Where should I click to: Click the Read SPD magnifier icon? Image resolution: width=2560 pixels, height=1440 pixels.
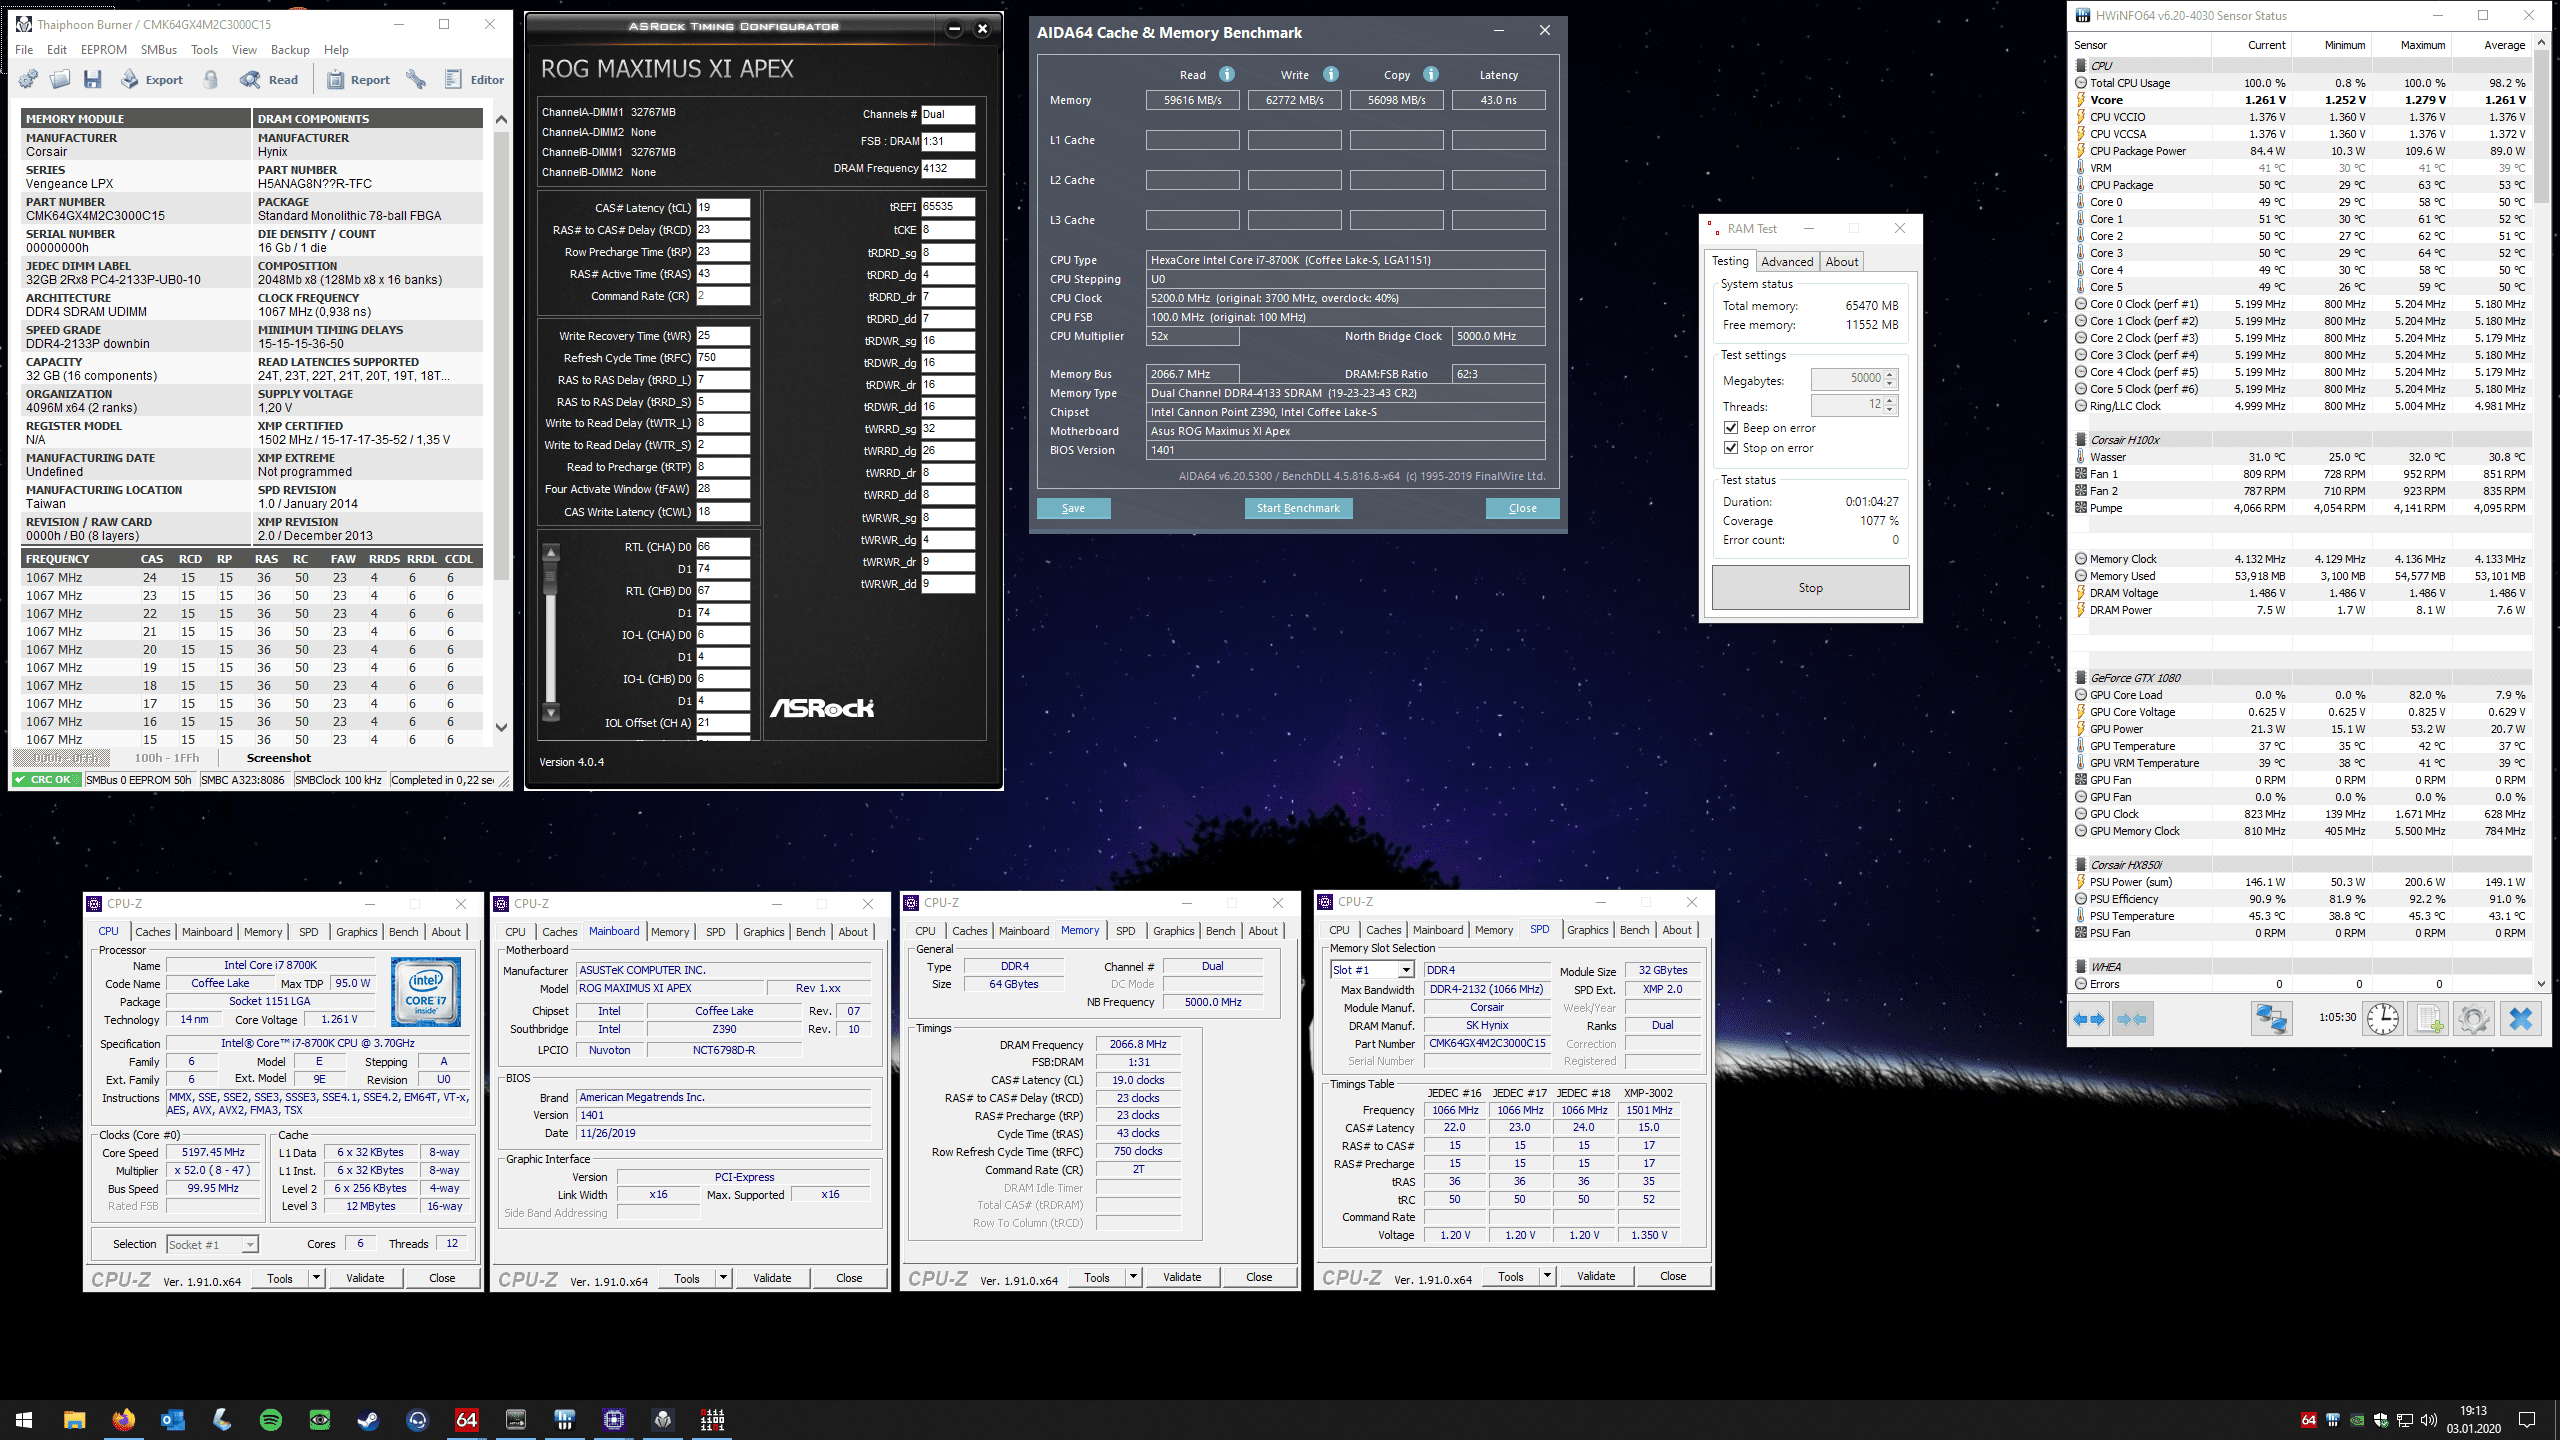[250, 80]
